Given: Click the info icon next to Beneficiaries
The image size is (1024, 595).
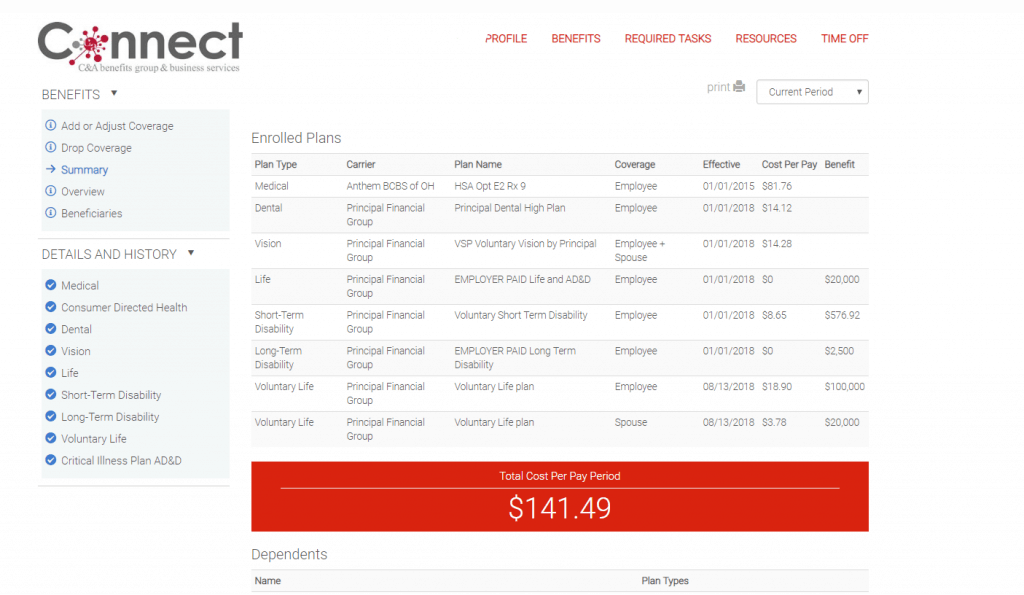Looking at the screenshot, I should [50, 212].
